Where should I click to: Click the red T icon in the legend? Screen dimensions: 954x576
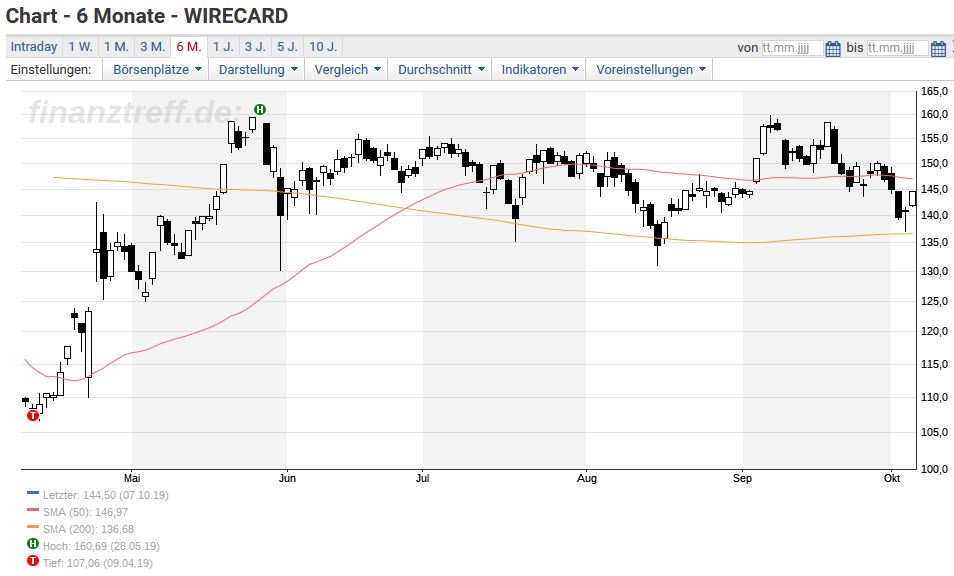click(x=33, y=561)
